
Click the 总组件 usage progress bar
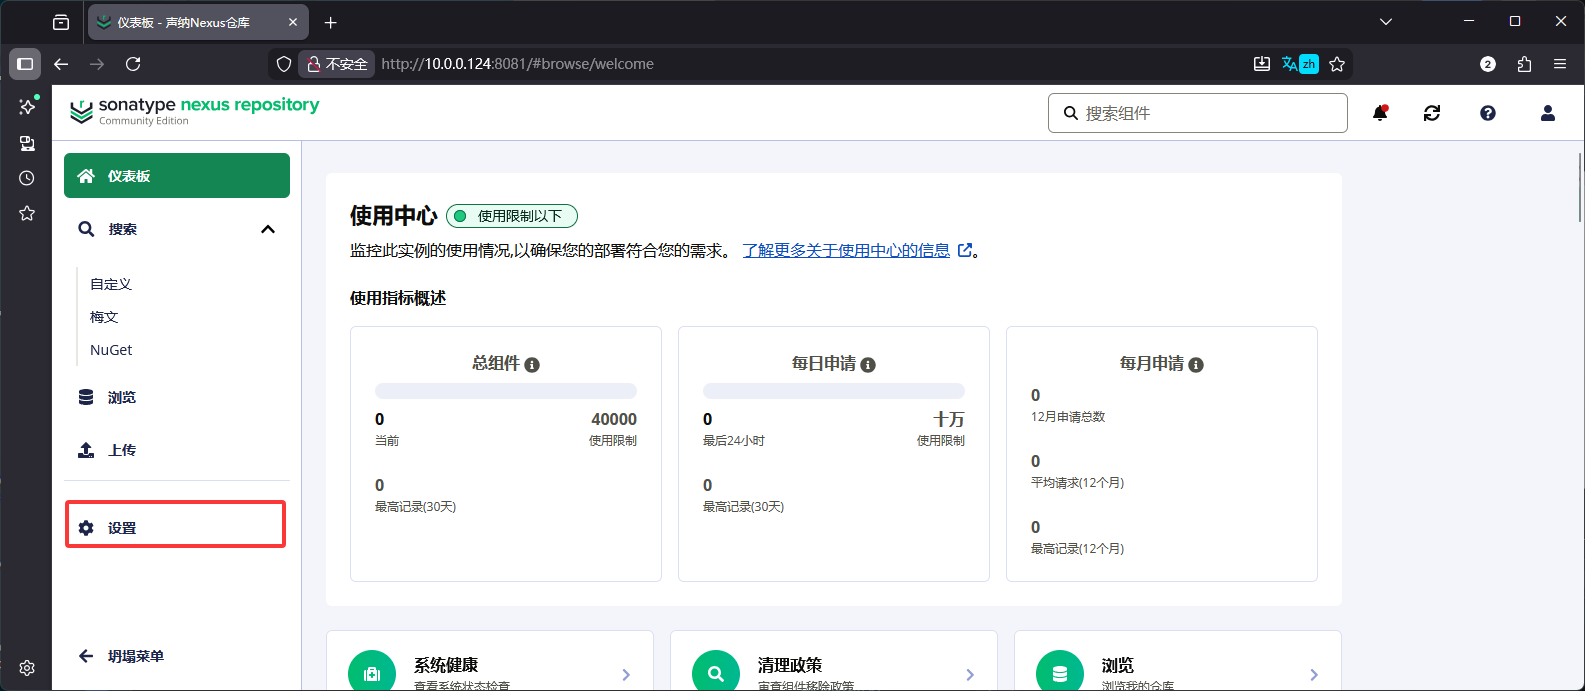506,391
